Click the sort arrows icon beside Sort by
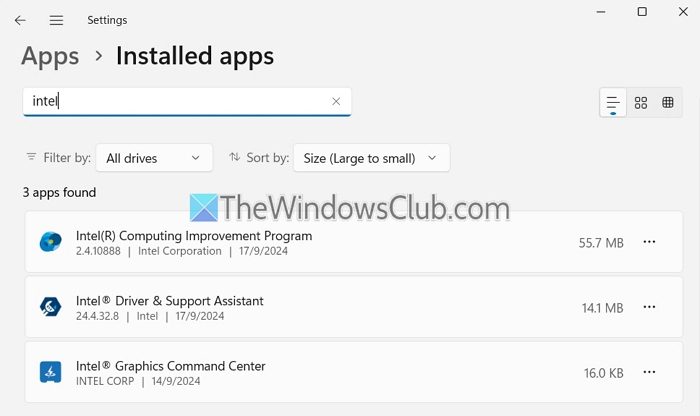The width and height of the screenshot is (700, 416). tap(234, 157)
